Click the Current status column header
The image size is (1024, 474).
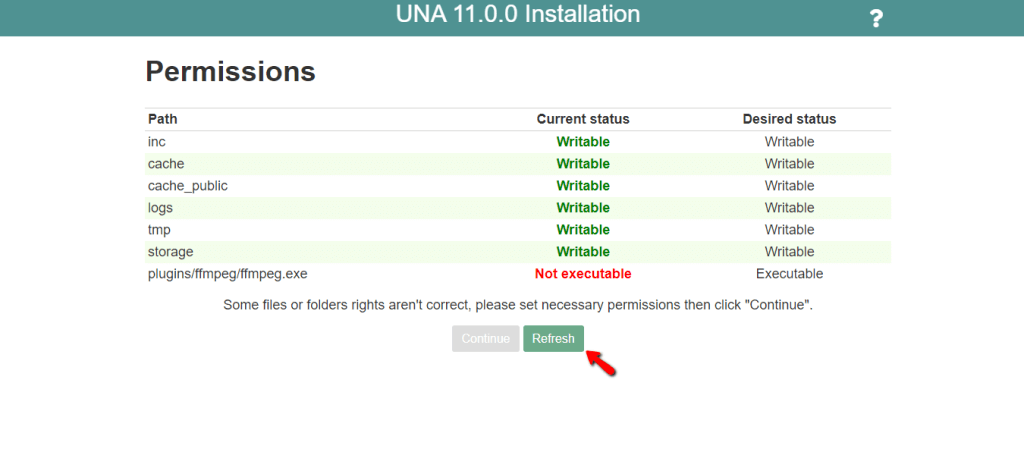point(583,119)
